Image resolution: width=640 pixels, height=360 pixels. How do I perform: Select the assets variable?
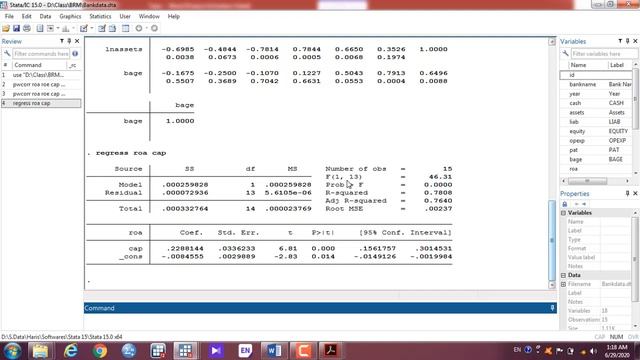pos(596,113)
